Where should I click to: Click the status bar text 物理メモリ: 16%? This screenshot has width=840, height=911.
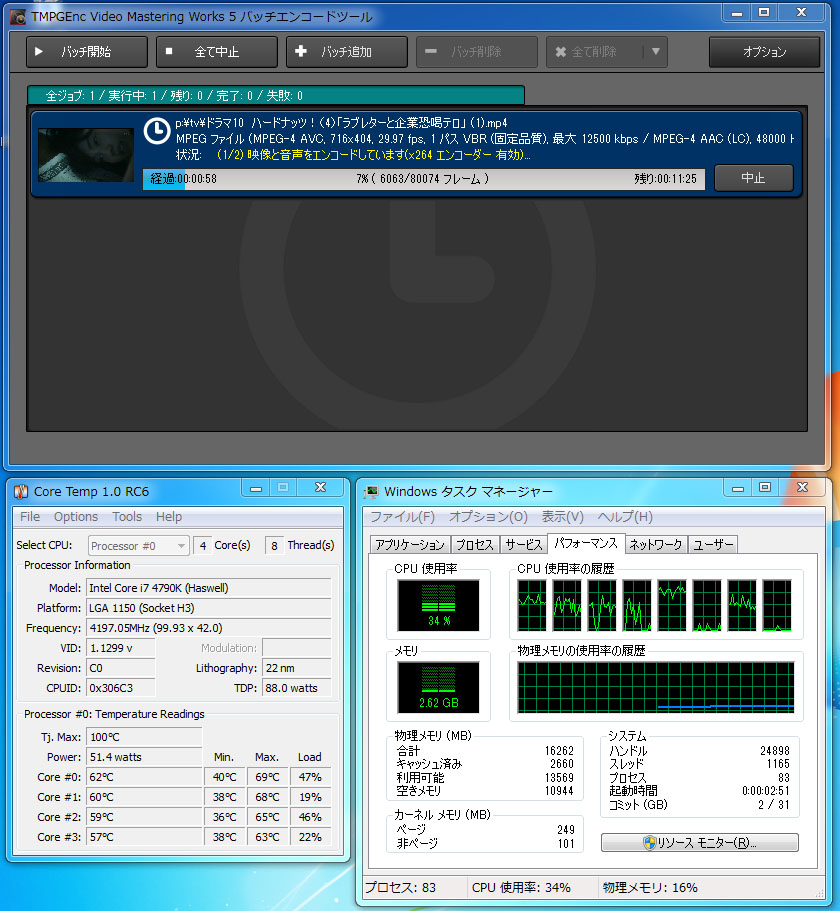[x=650, y=888]
